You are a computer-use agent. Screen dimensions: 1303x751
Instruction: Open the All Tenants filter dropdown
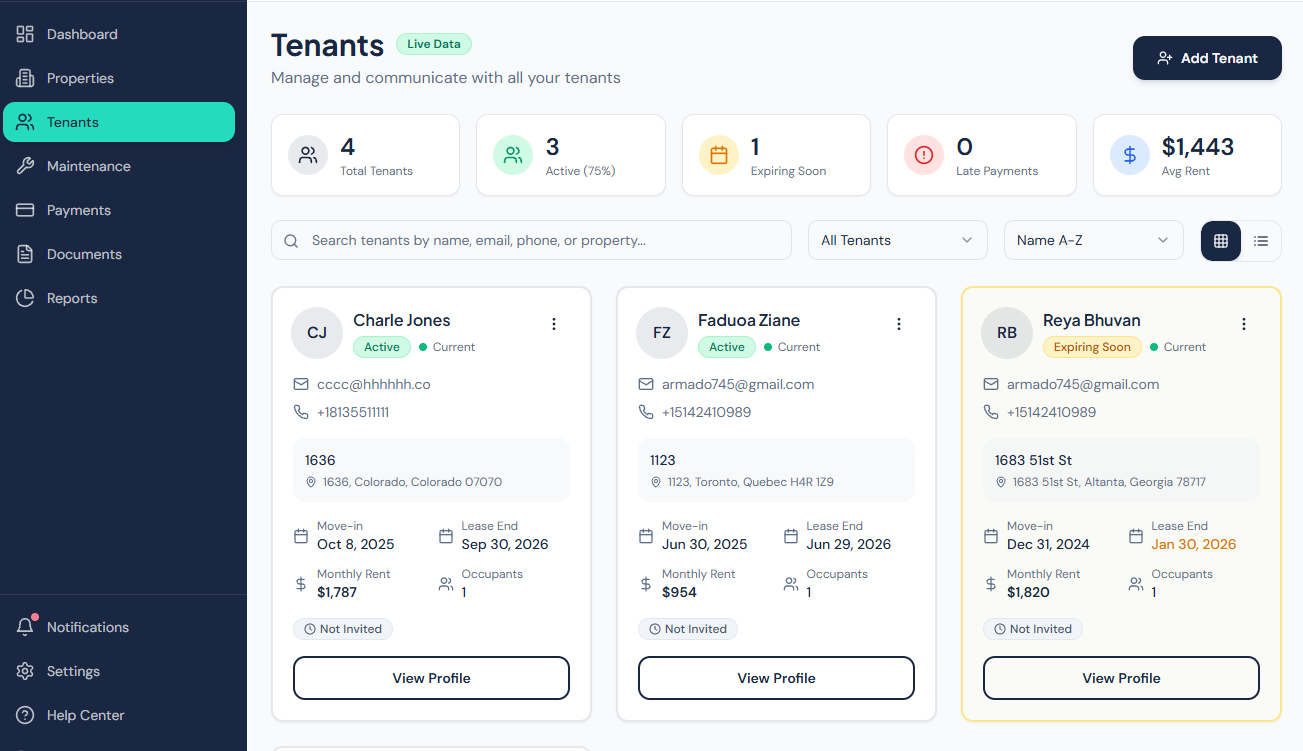(896, 240)
